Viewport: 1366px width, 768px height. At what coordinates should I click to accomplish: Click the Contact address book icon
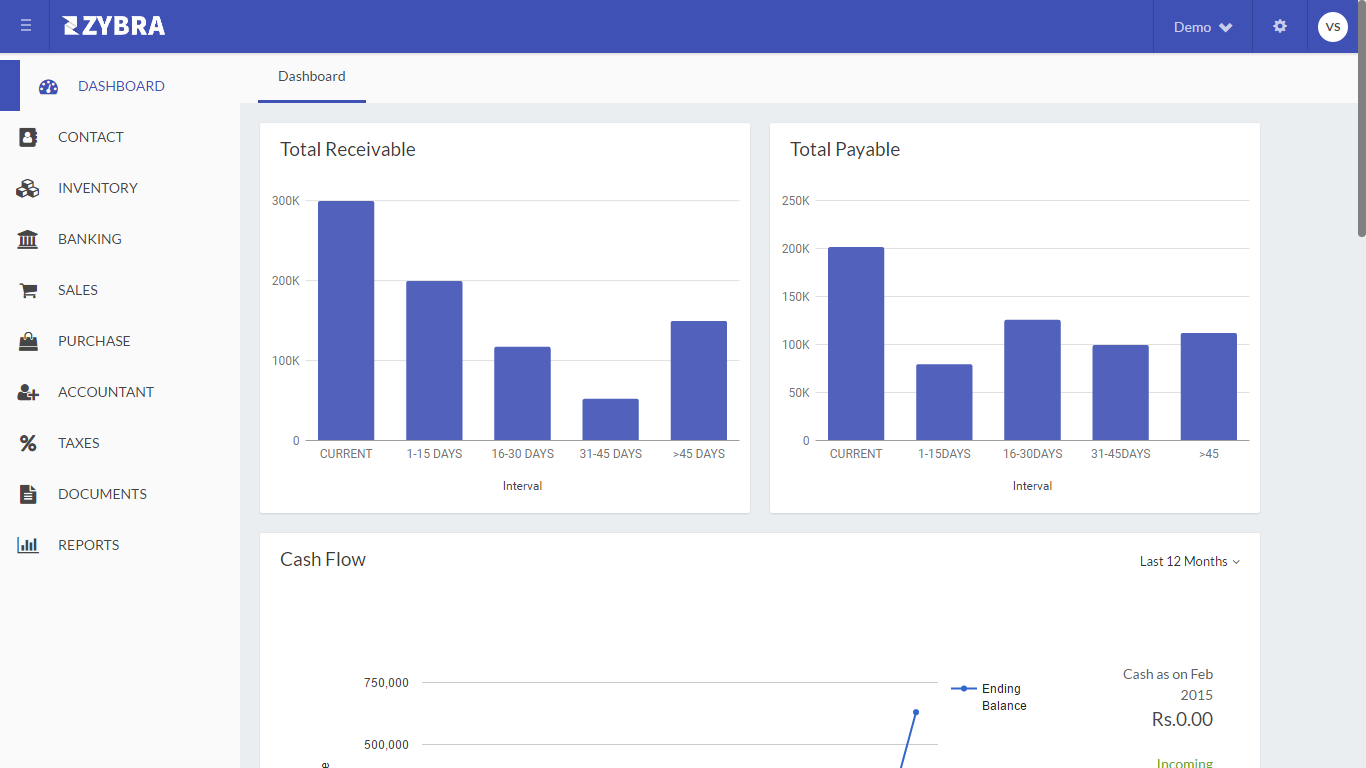click(28, 137)
